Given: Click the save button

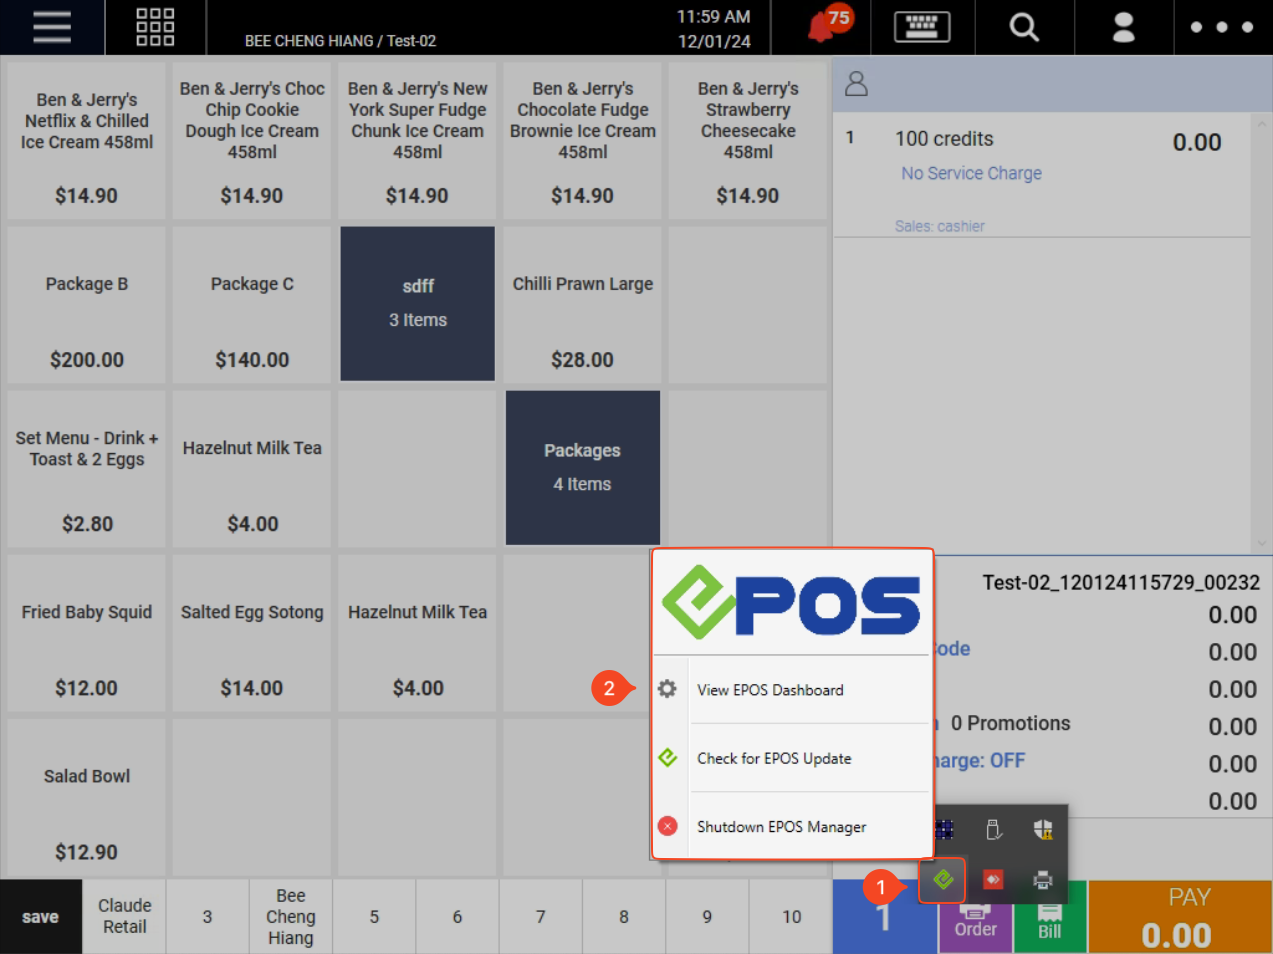Looking at the screenshot, I should pyautogui.click(x=41, y=917).
